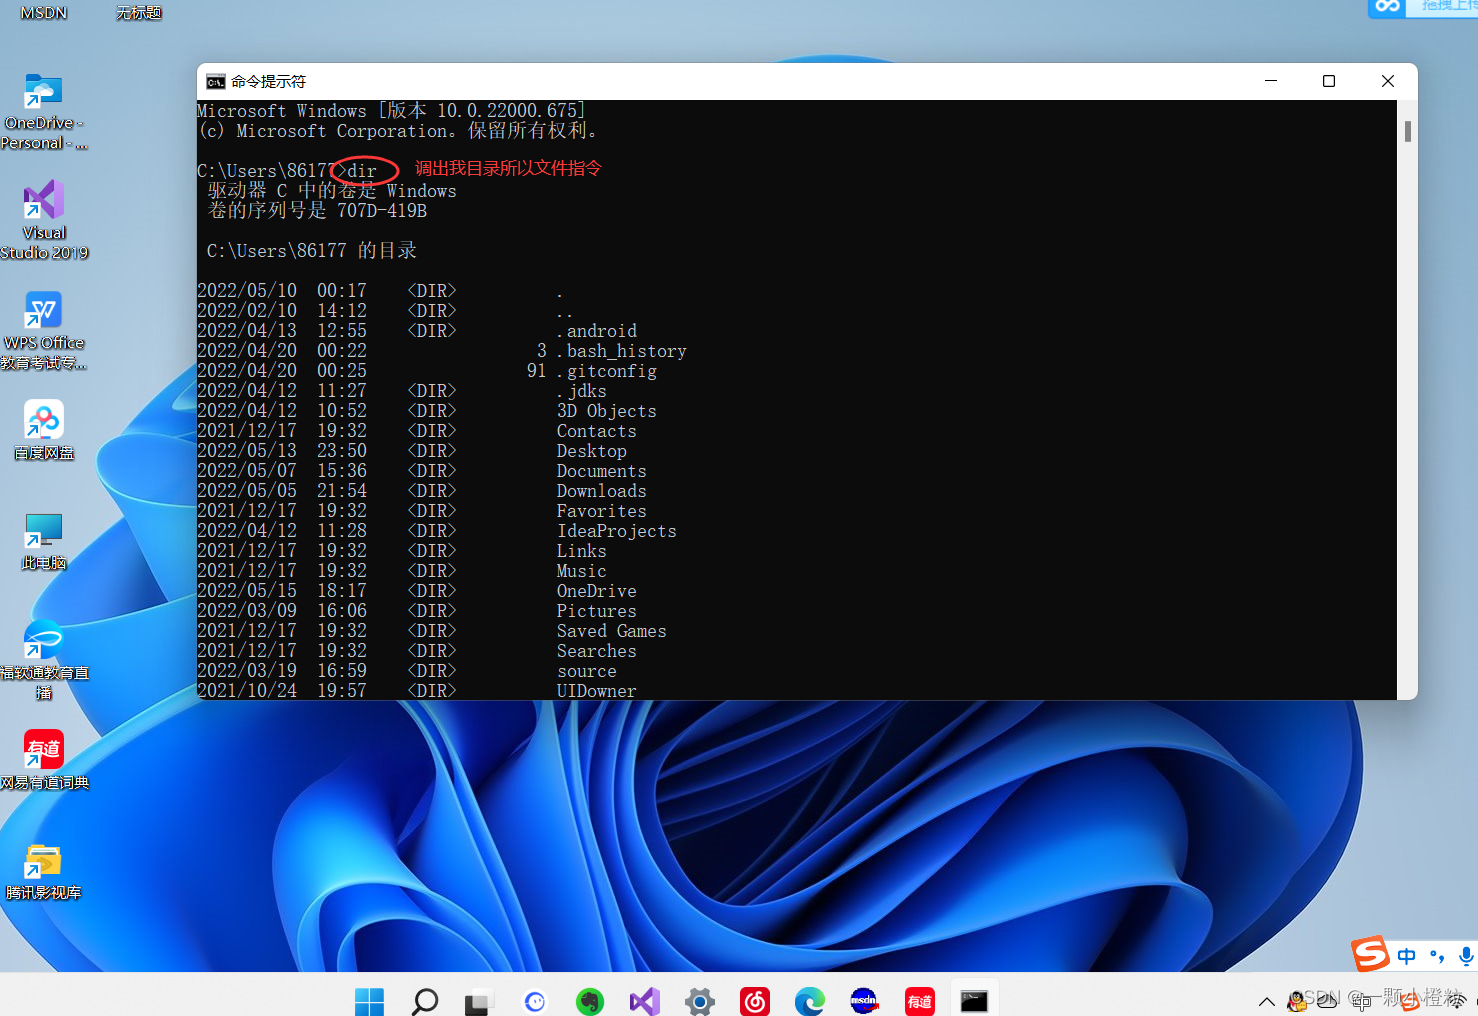Select the 网易有道词典 desktop icon
Viewport: 1478px width, 1016px height.
click(x=44, y=760)
